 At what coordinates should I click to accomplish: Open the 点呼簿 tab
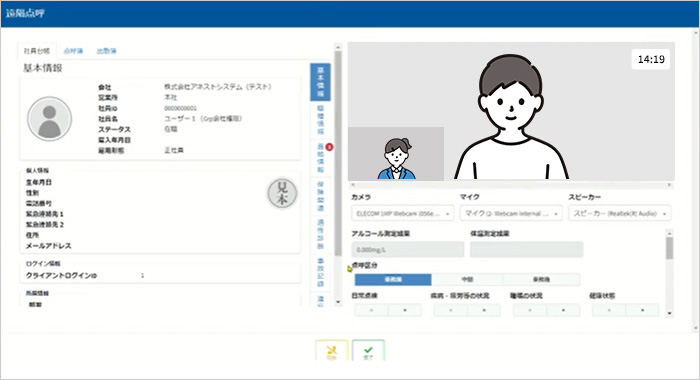pos(73,51)
